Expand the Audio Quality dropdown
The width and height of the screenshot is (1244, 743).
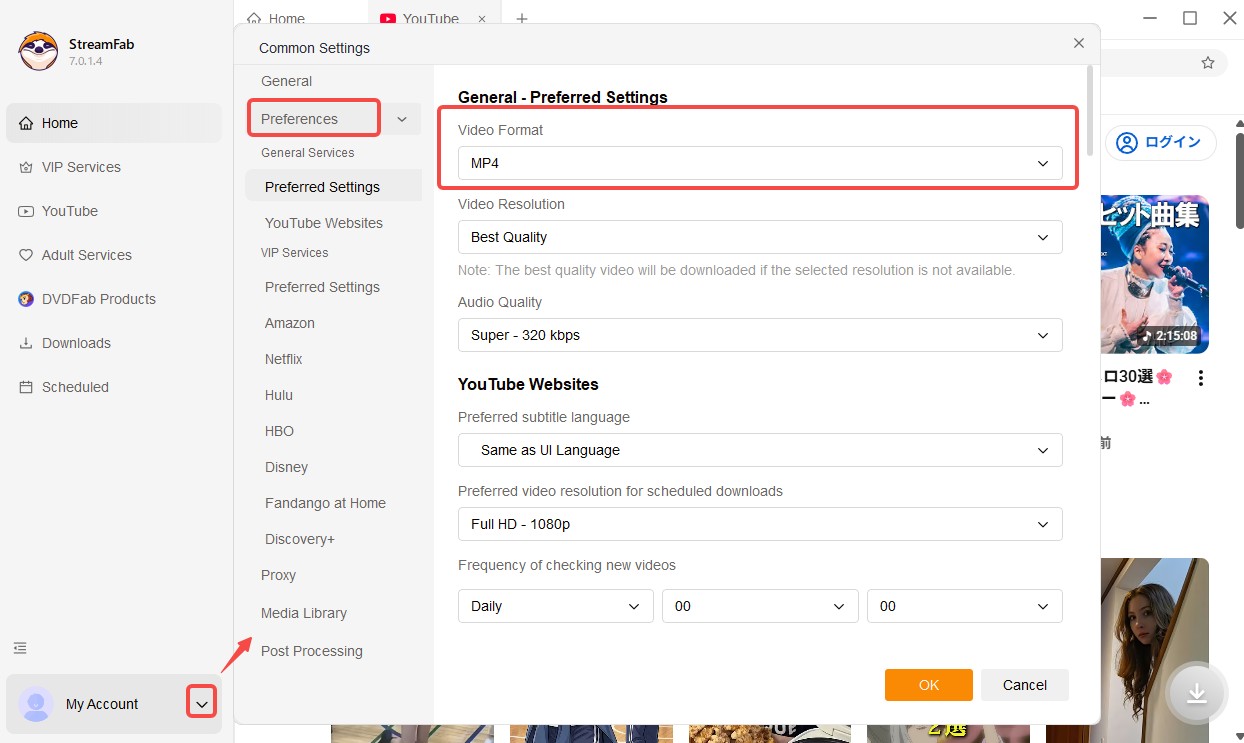[x=759, y=335]
